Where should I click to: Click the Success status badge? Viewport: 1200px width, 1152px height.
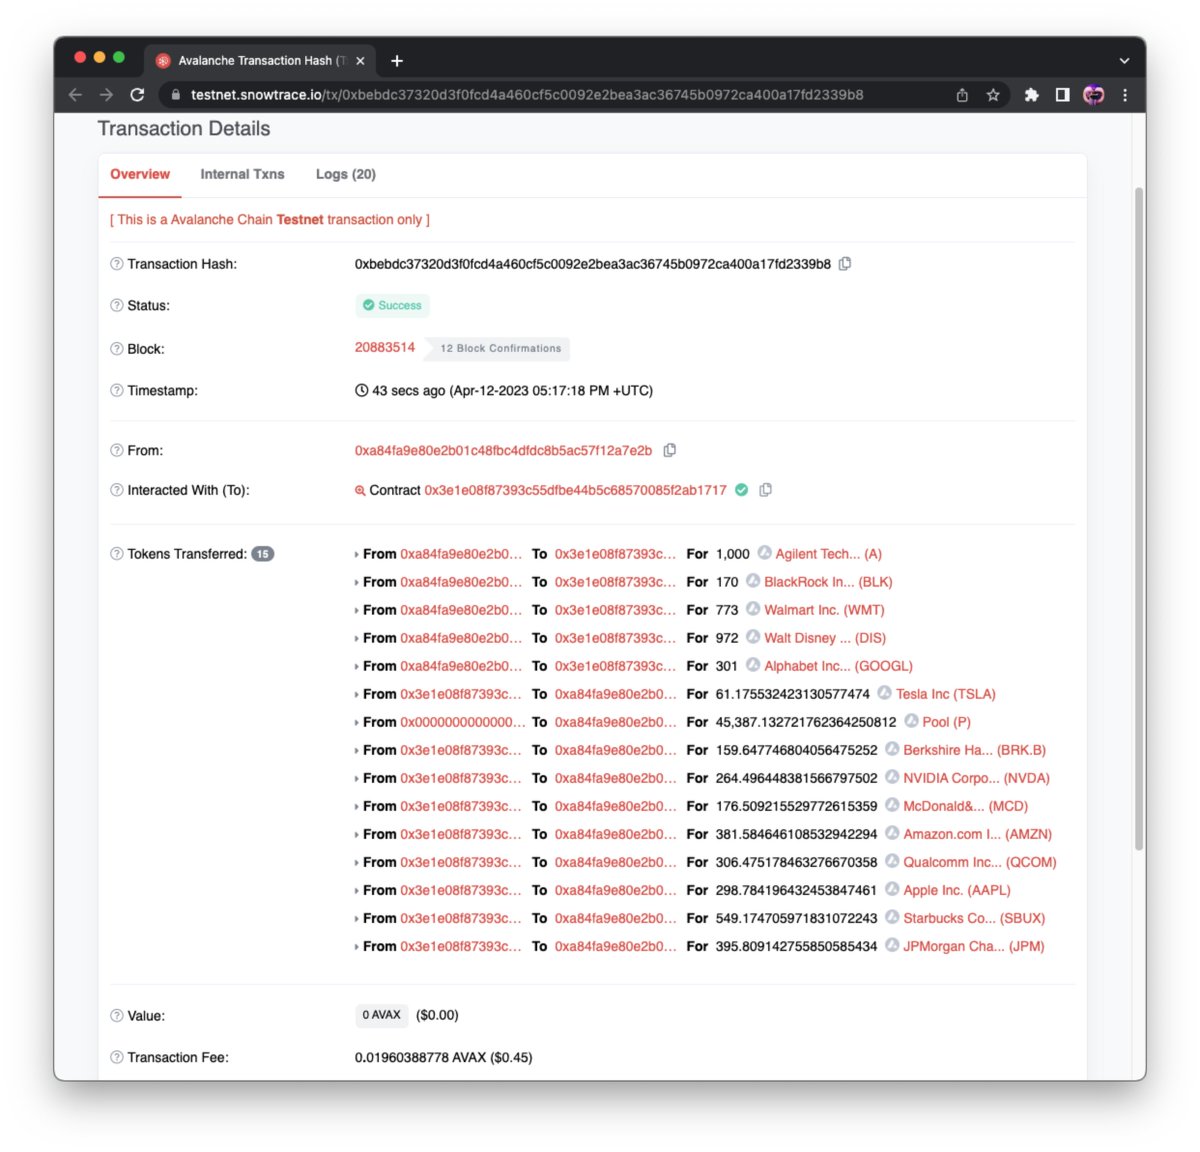pos(392,306)
